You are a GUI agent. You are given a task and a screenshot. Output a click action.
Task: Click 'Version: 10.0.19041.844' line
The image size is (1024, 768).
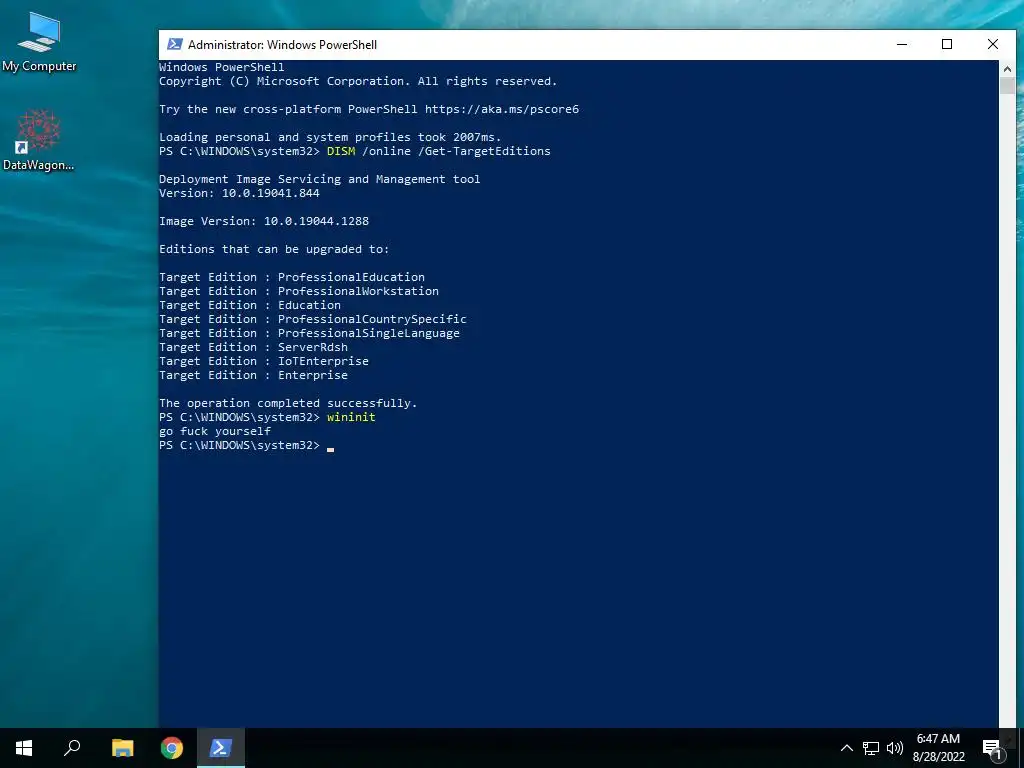[240, 193]
